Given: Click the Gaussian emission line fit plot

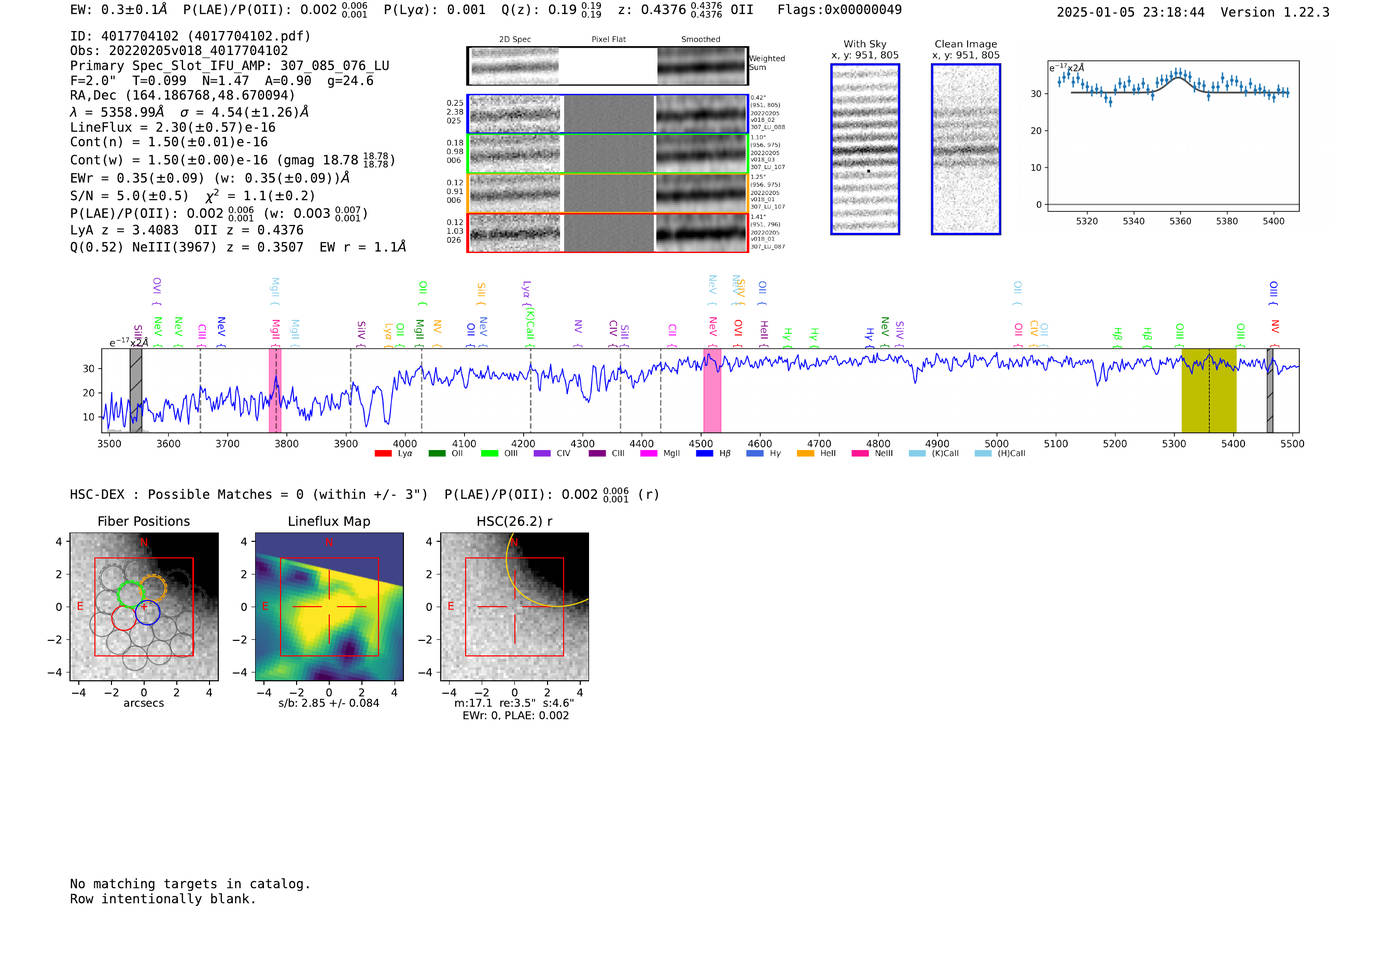Looking at the screenshot, I should tap(1173, 136).
